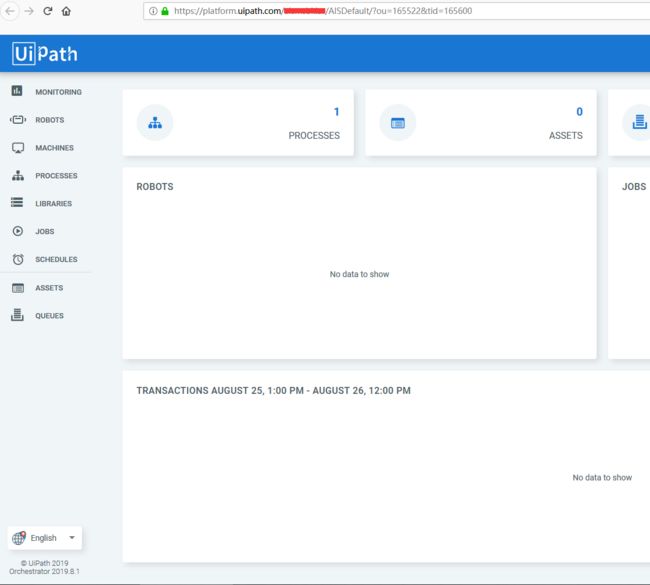Viewport: 650px width, 585px height.
Task: Click the browser back arrow
Action: [10, 11]
